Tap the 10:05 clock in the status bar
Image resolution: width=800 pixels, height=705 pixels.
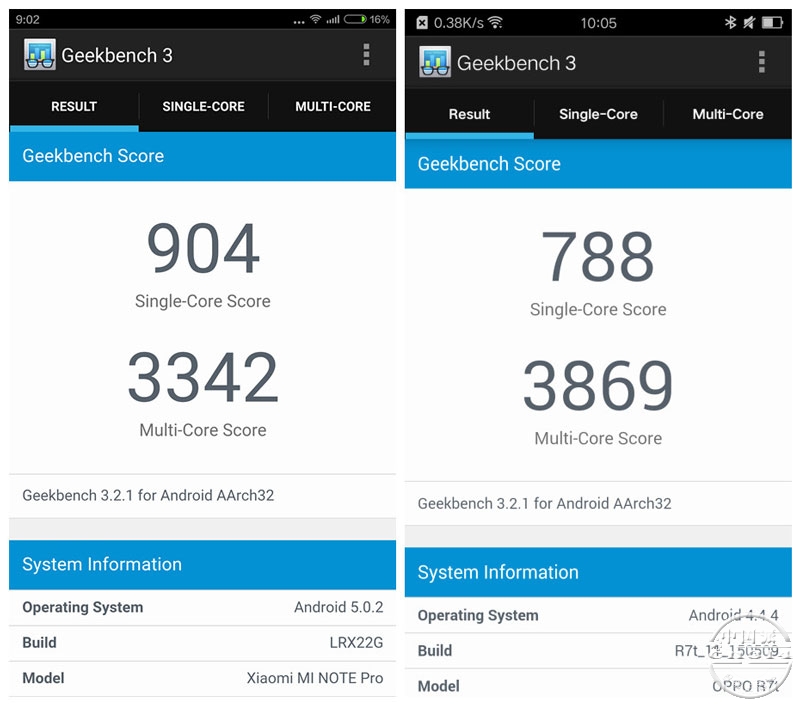(598, 23)
